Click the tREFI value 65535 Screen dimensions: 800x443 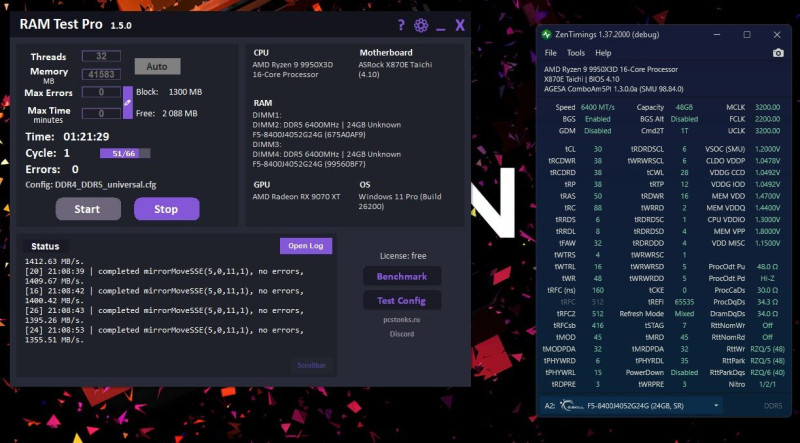(684, 302)
